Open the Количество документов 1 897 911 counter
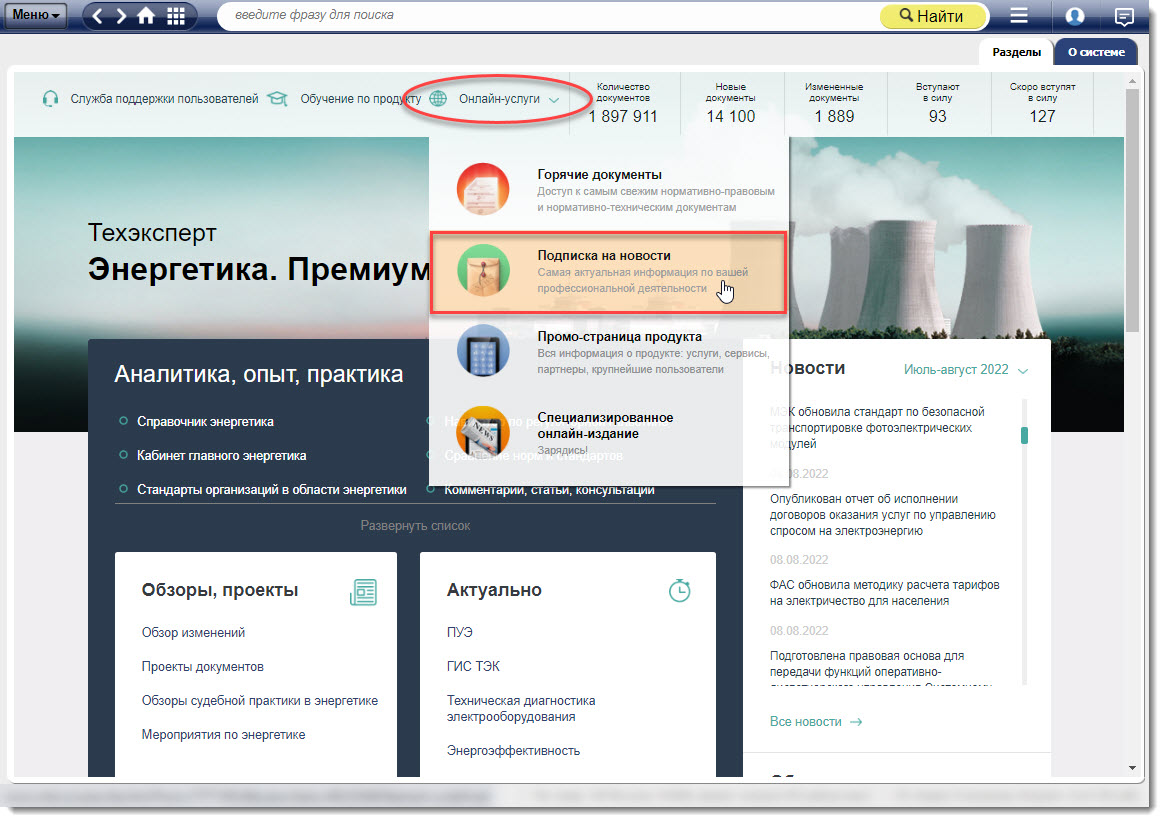This screenshot has height=822, width=1164. coord(623,103)
